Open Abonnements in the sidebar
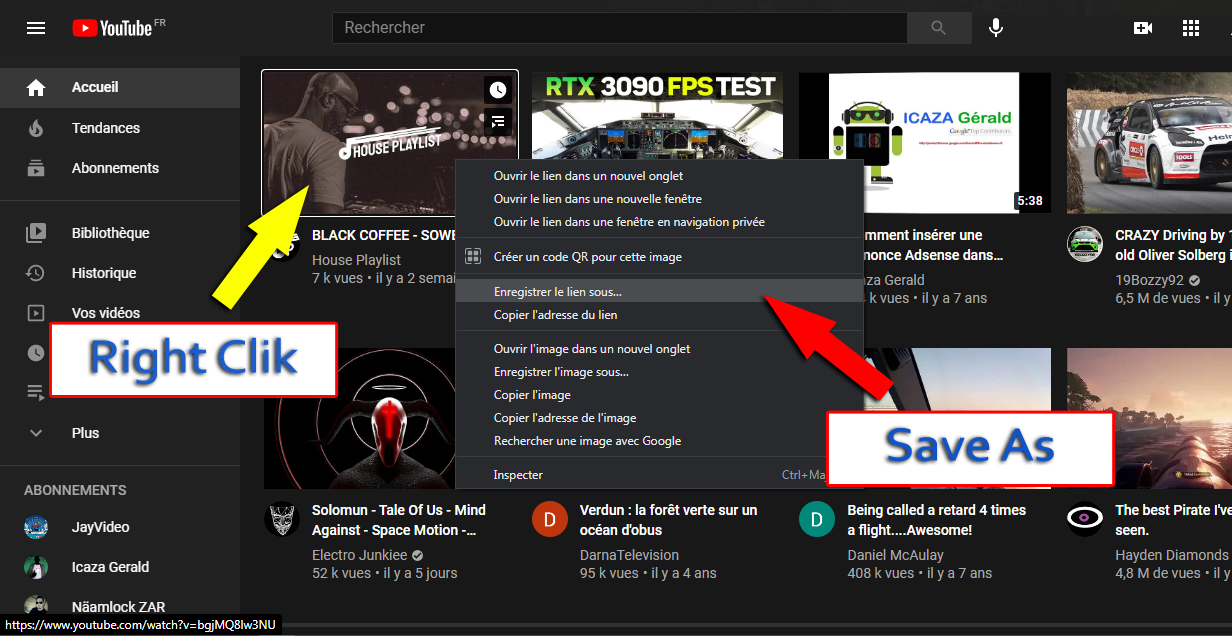This screenshot has width=1232, height=636. tap(115, 168)
